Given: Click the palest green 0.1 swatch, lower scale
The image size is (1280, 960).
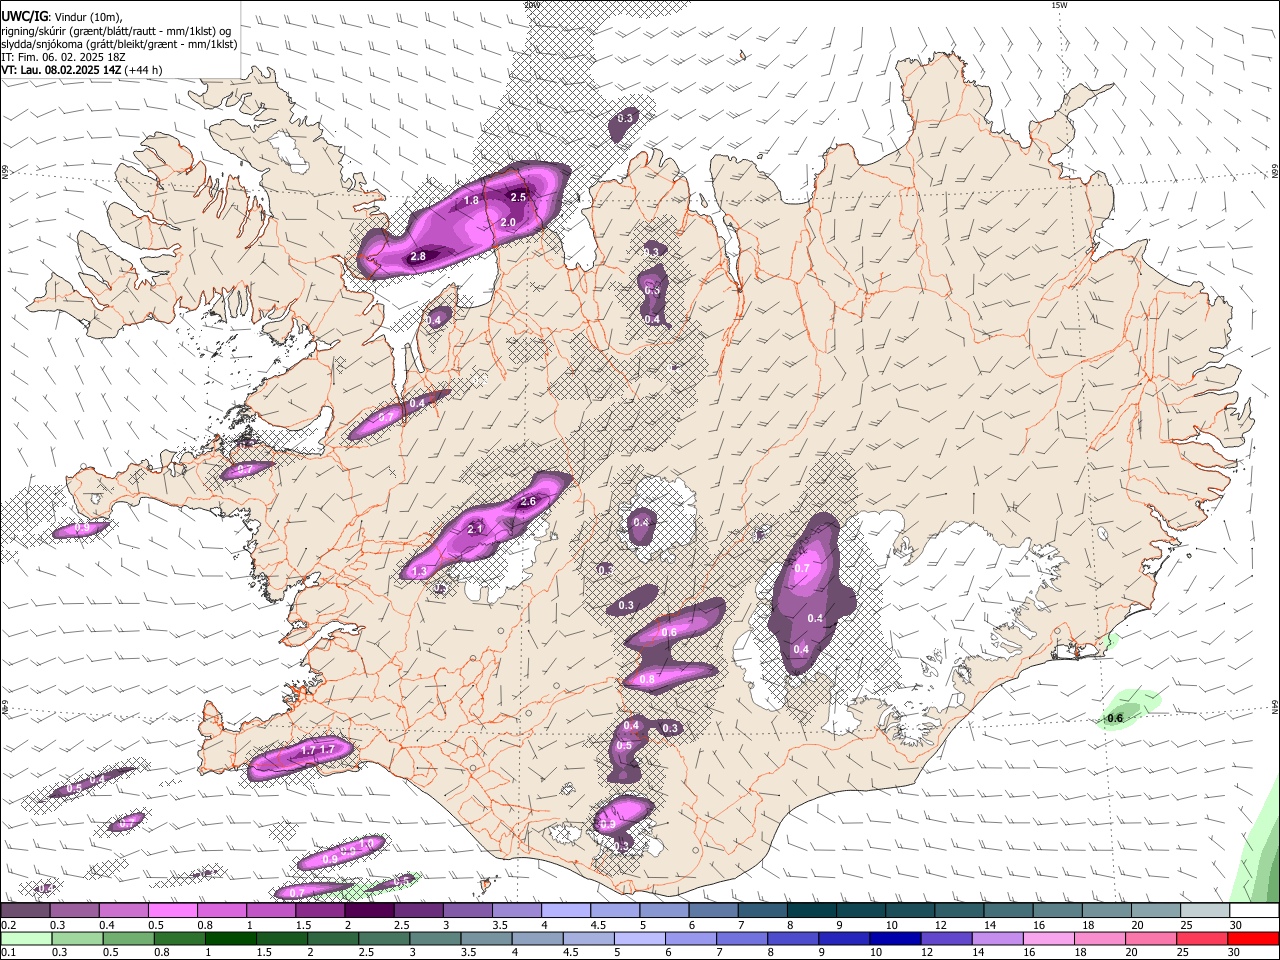Looking at the screenshot, I should point(27,938).
